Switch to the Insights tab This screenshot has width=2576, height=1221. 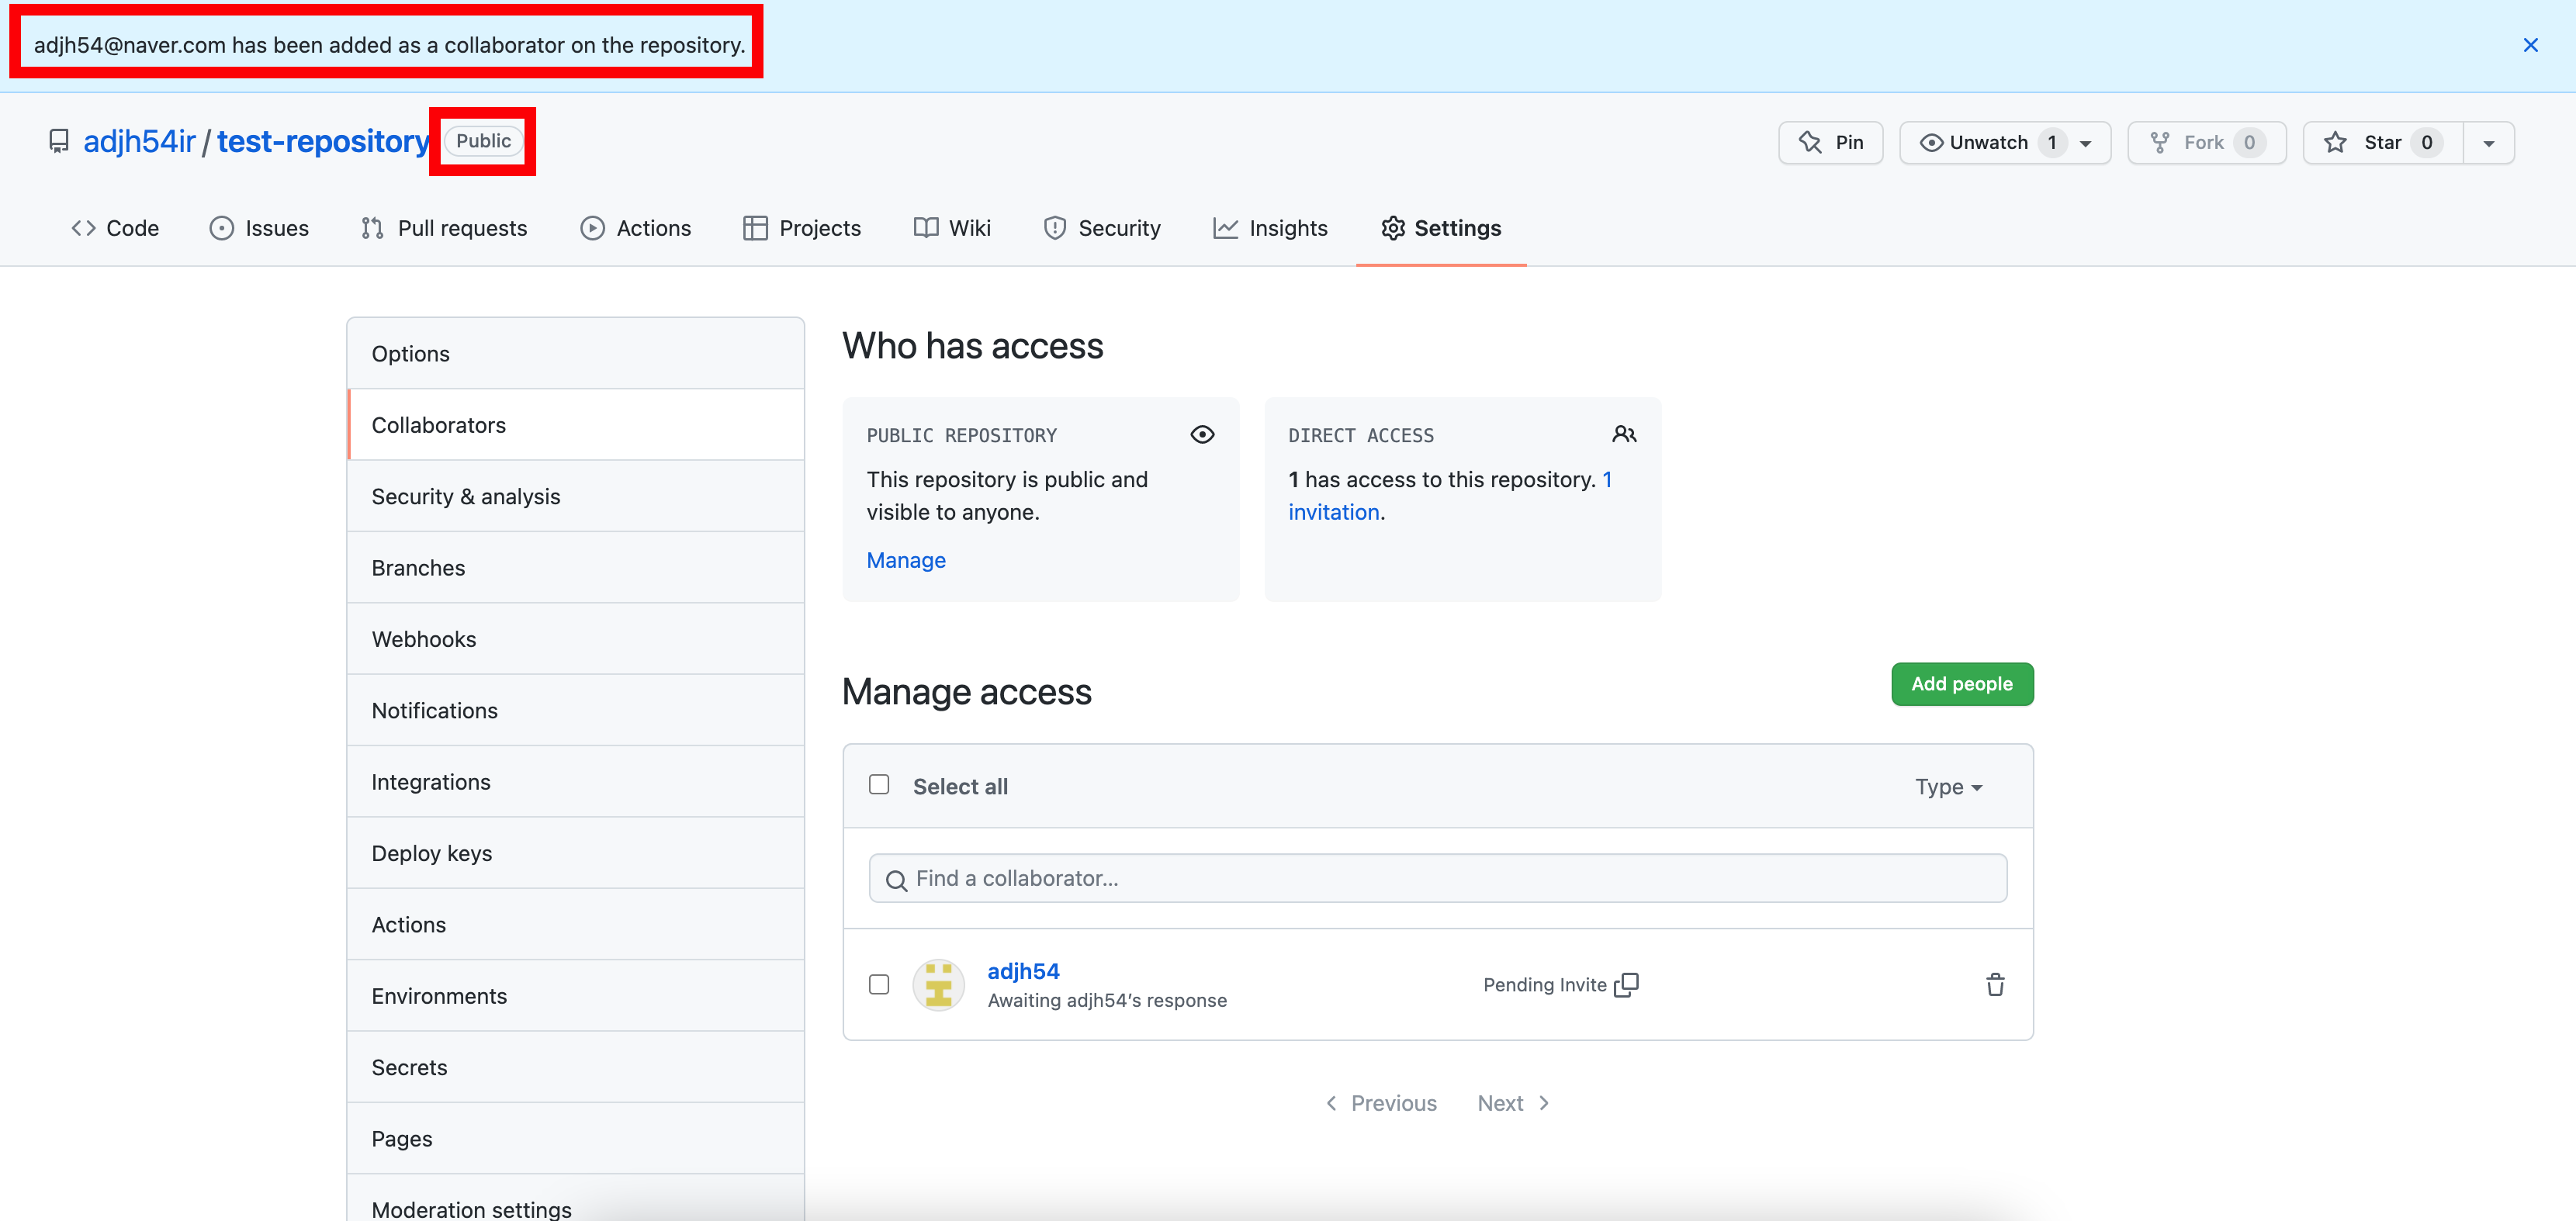[x=1270, y=228]
